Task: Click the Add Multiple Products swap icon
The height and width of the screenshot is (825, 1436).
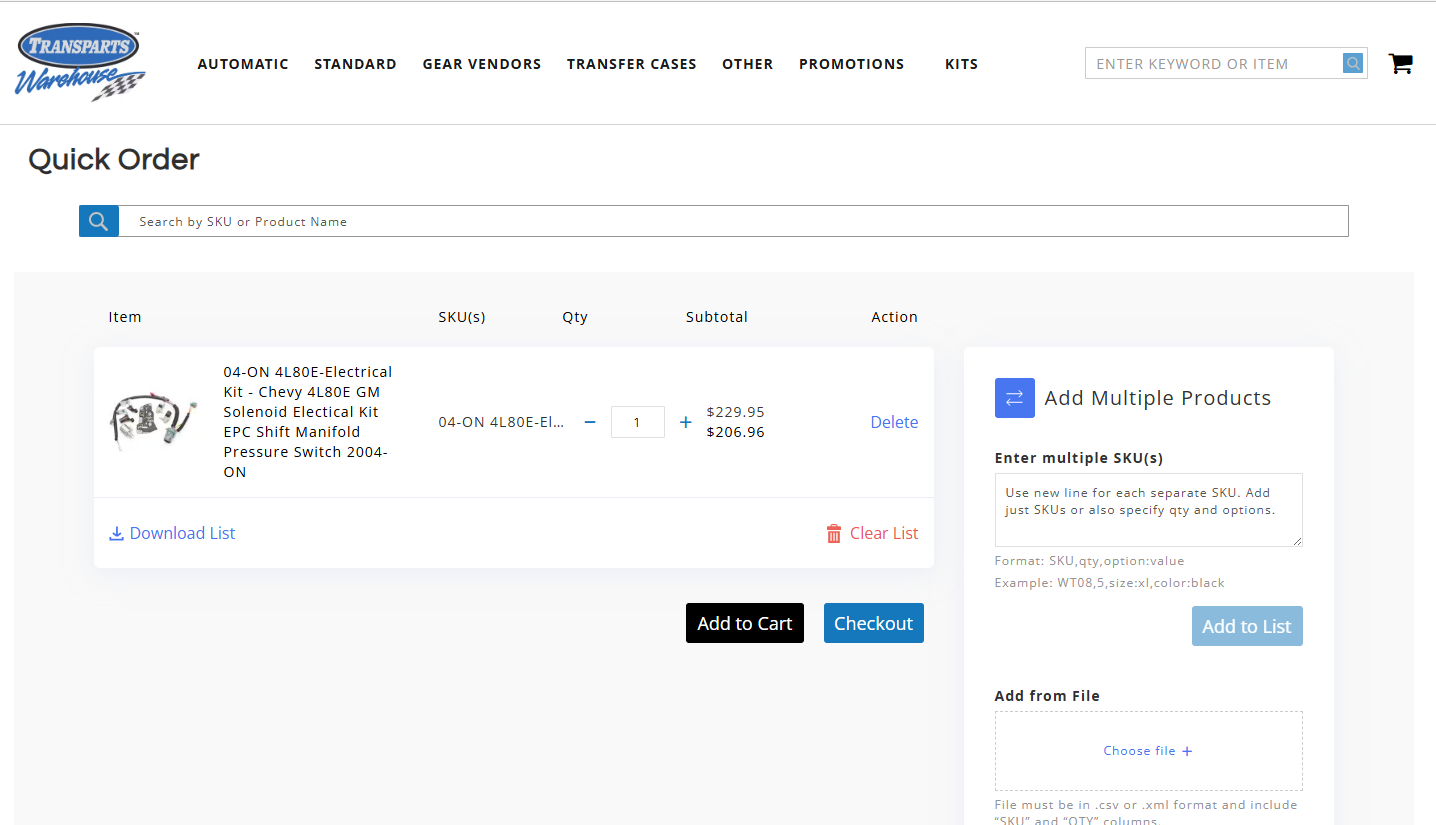Action: pyautogui.click(x=1014, y=398)
